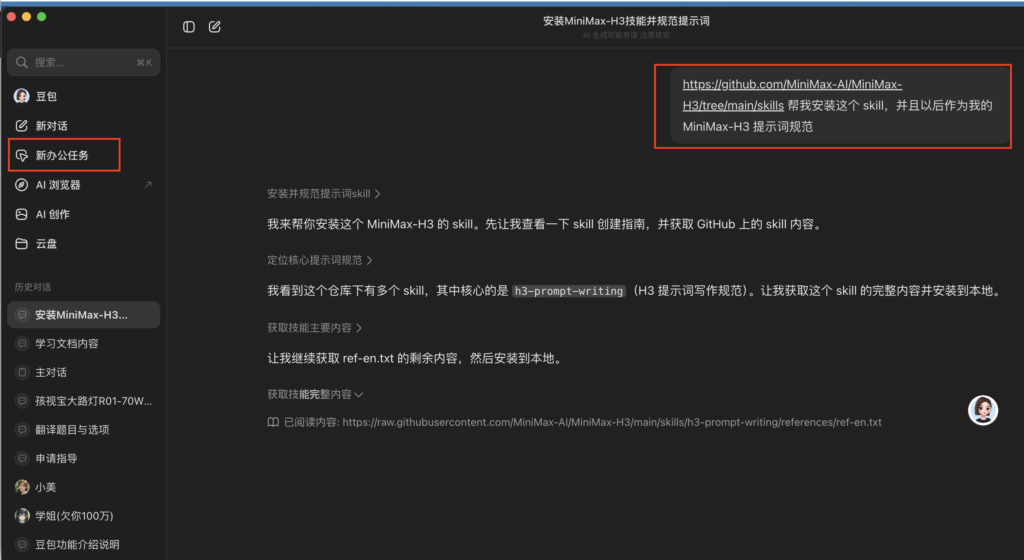Expand 获取技能主要内容 step
The image size is (1024, 560).
(x=314, y=328)
